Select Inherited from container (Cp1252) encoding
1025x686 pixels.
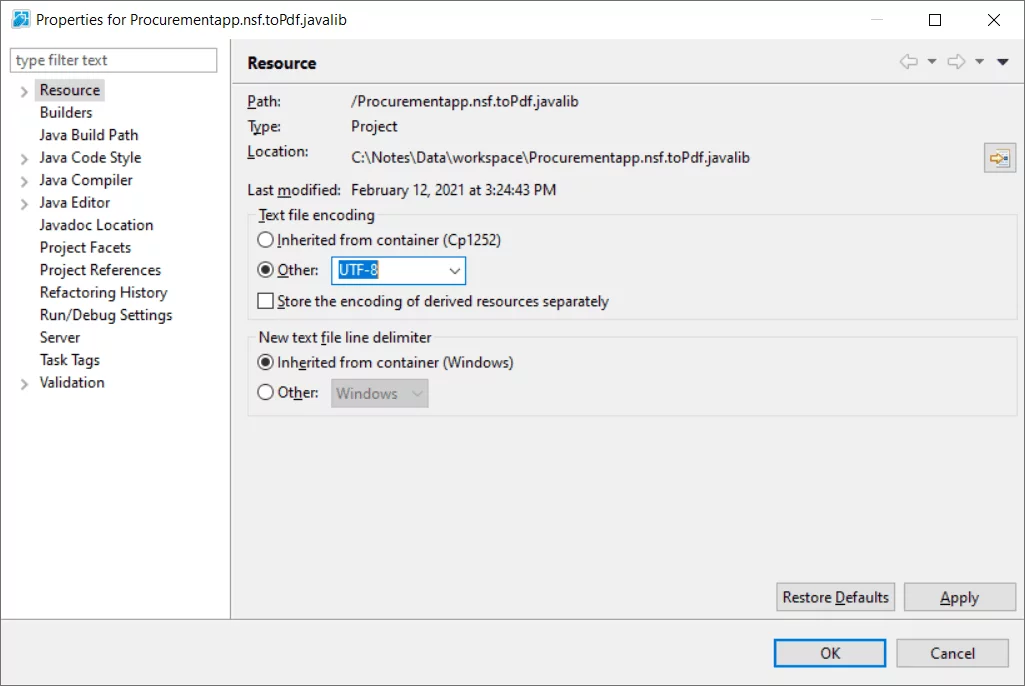point(265,240)
